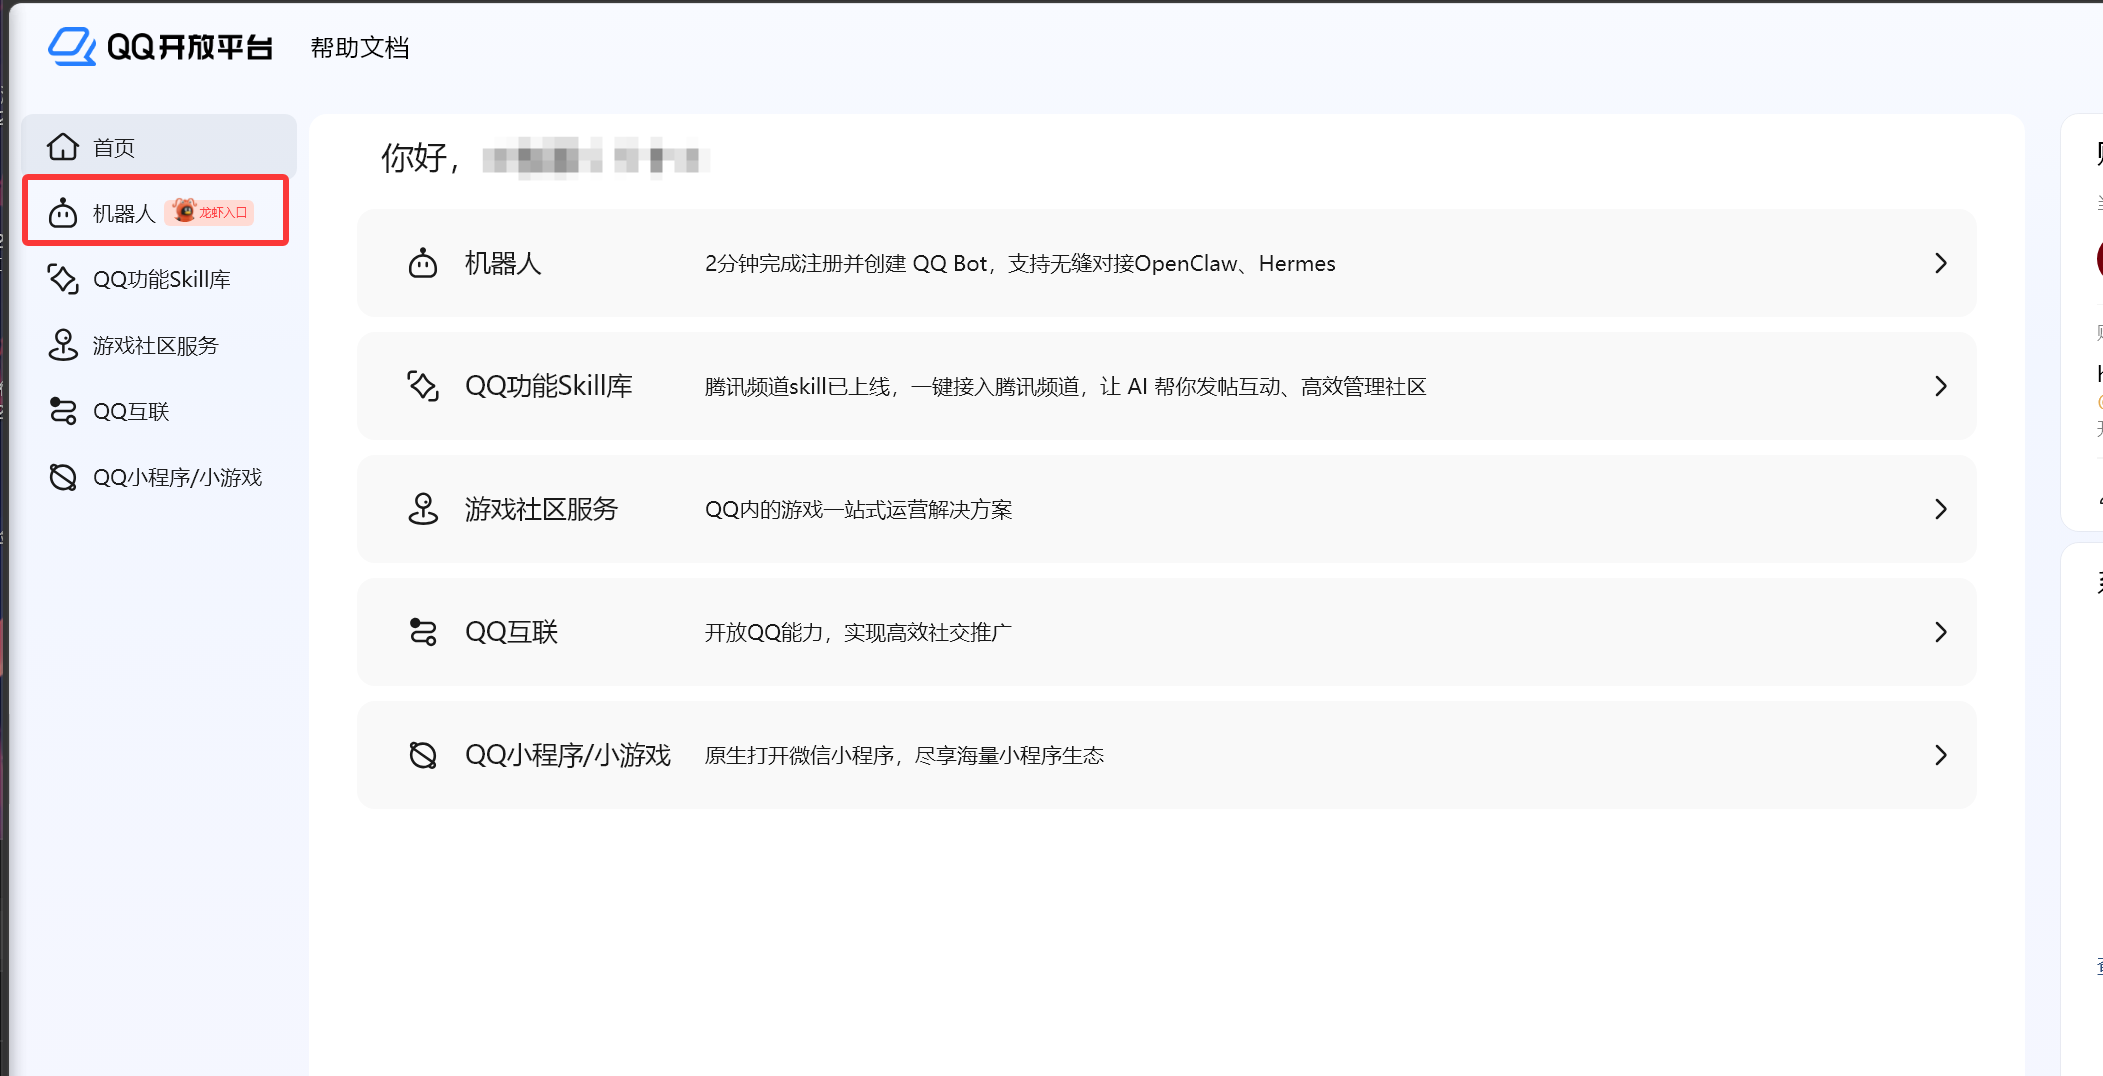Click the 龙虾入口 badge in sidebar
The image size is (2103, 1076).
tap(209, 212)
